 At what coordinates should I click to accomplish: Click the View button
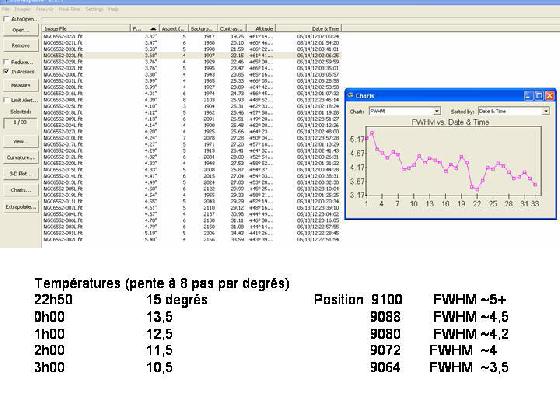click(21, 141)
